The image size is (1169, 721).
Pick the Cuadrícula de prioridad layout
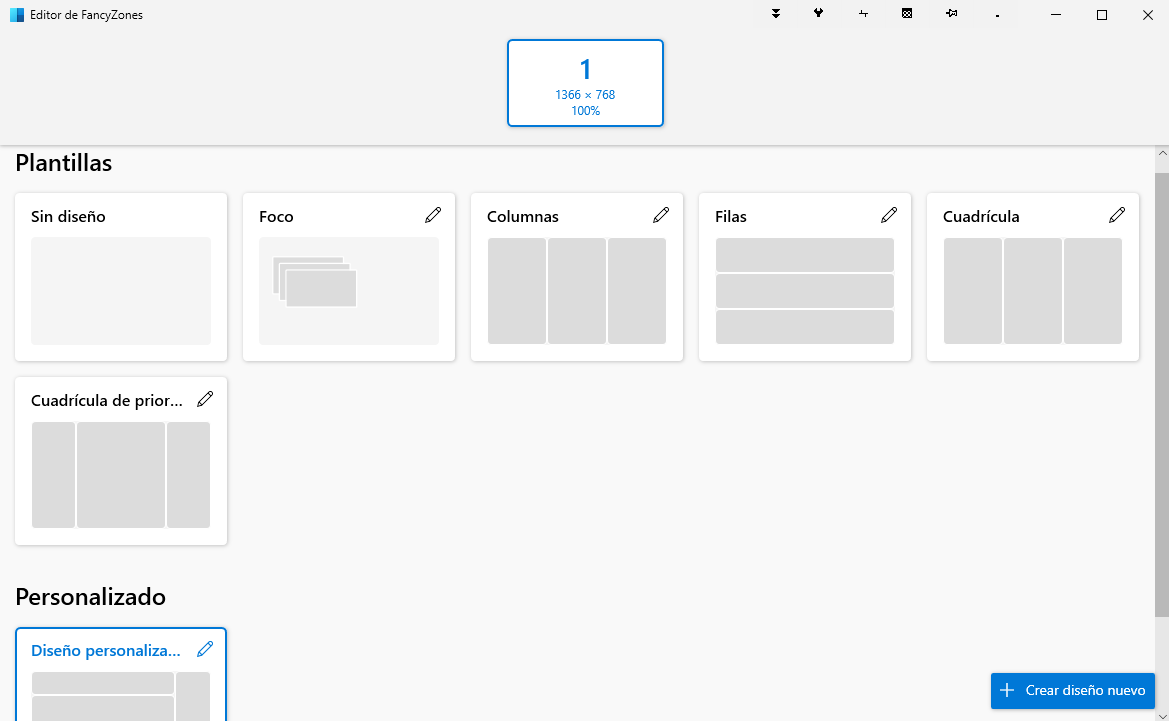pos(121,474)
